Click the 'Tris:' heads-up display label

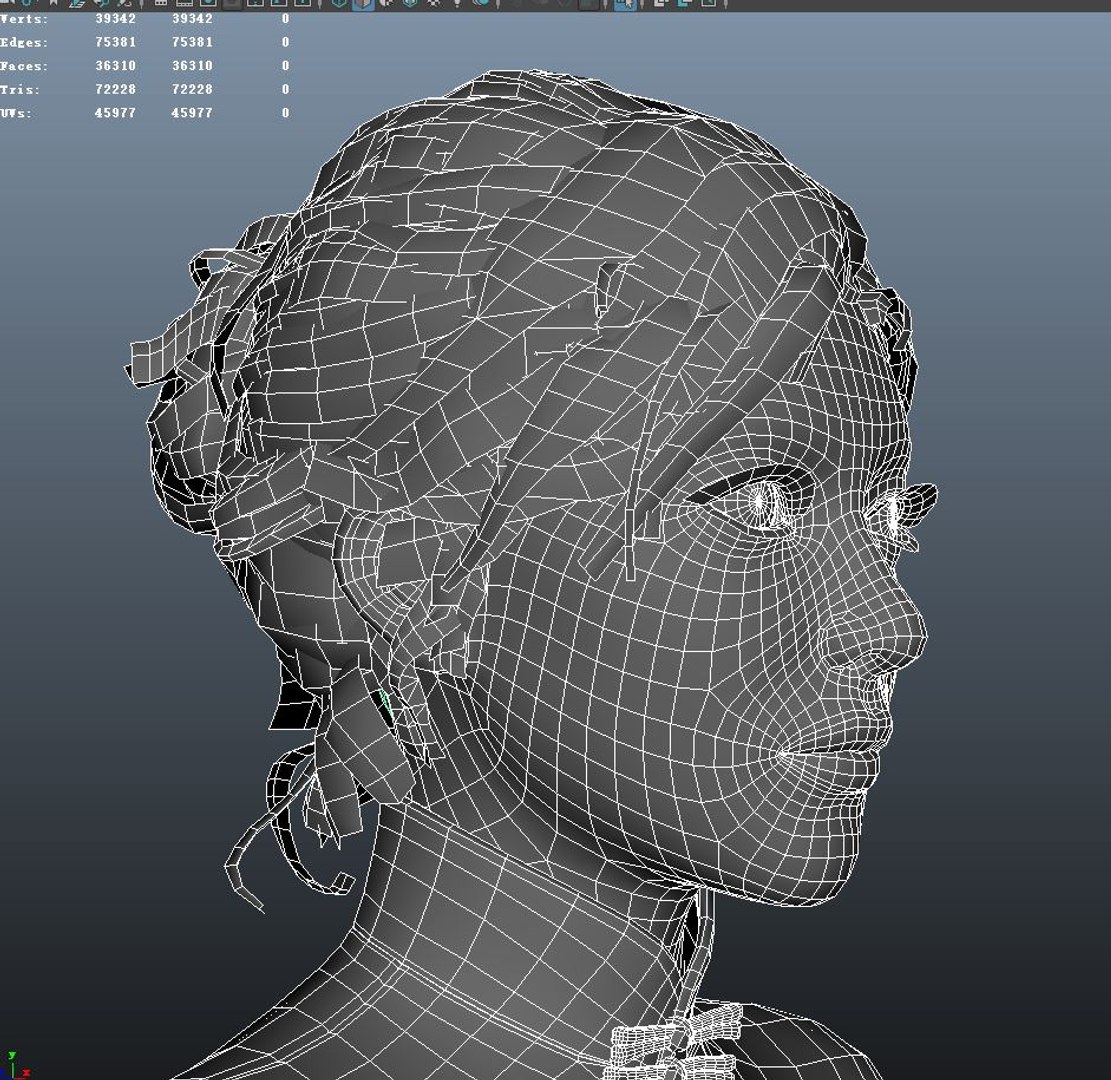click(20, 89)
